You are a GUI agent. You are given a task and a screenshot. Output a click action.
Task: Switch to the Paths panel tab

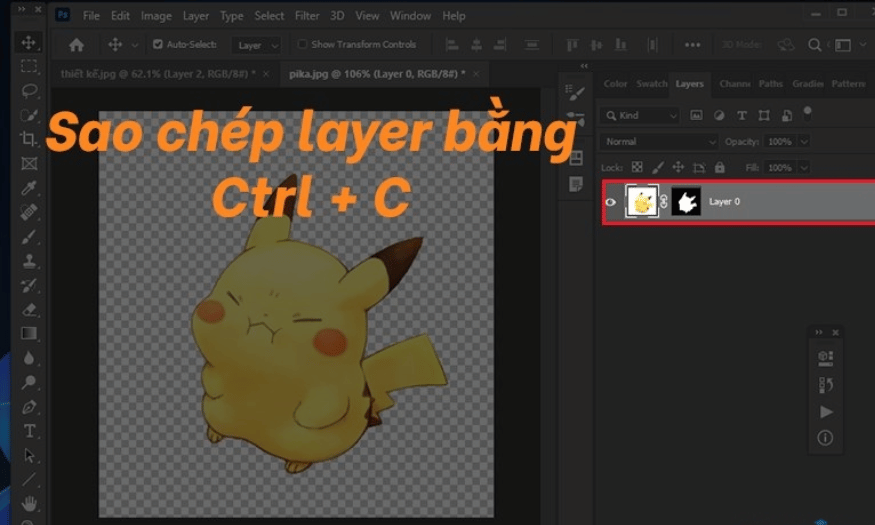click(x=770, y=84)
